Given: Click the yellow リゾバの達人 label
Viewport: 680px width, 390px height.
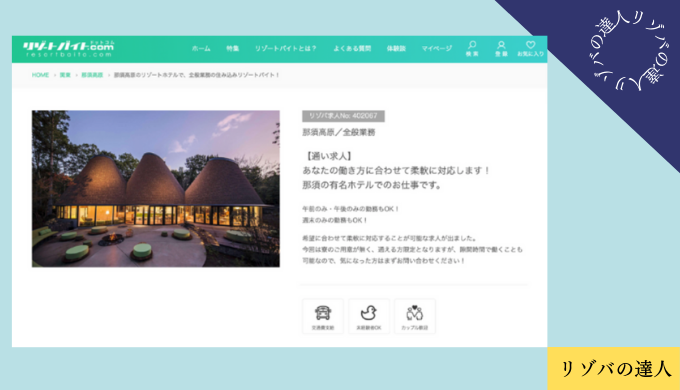Looking at the screenshot, I should point(614,368).
